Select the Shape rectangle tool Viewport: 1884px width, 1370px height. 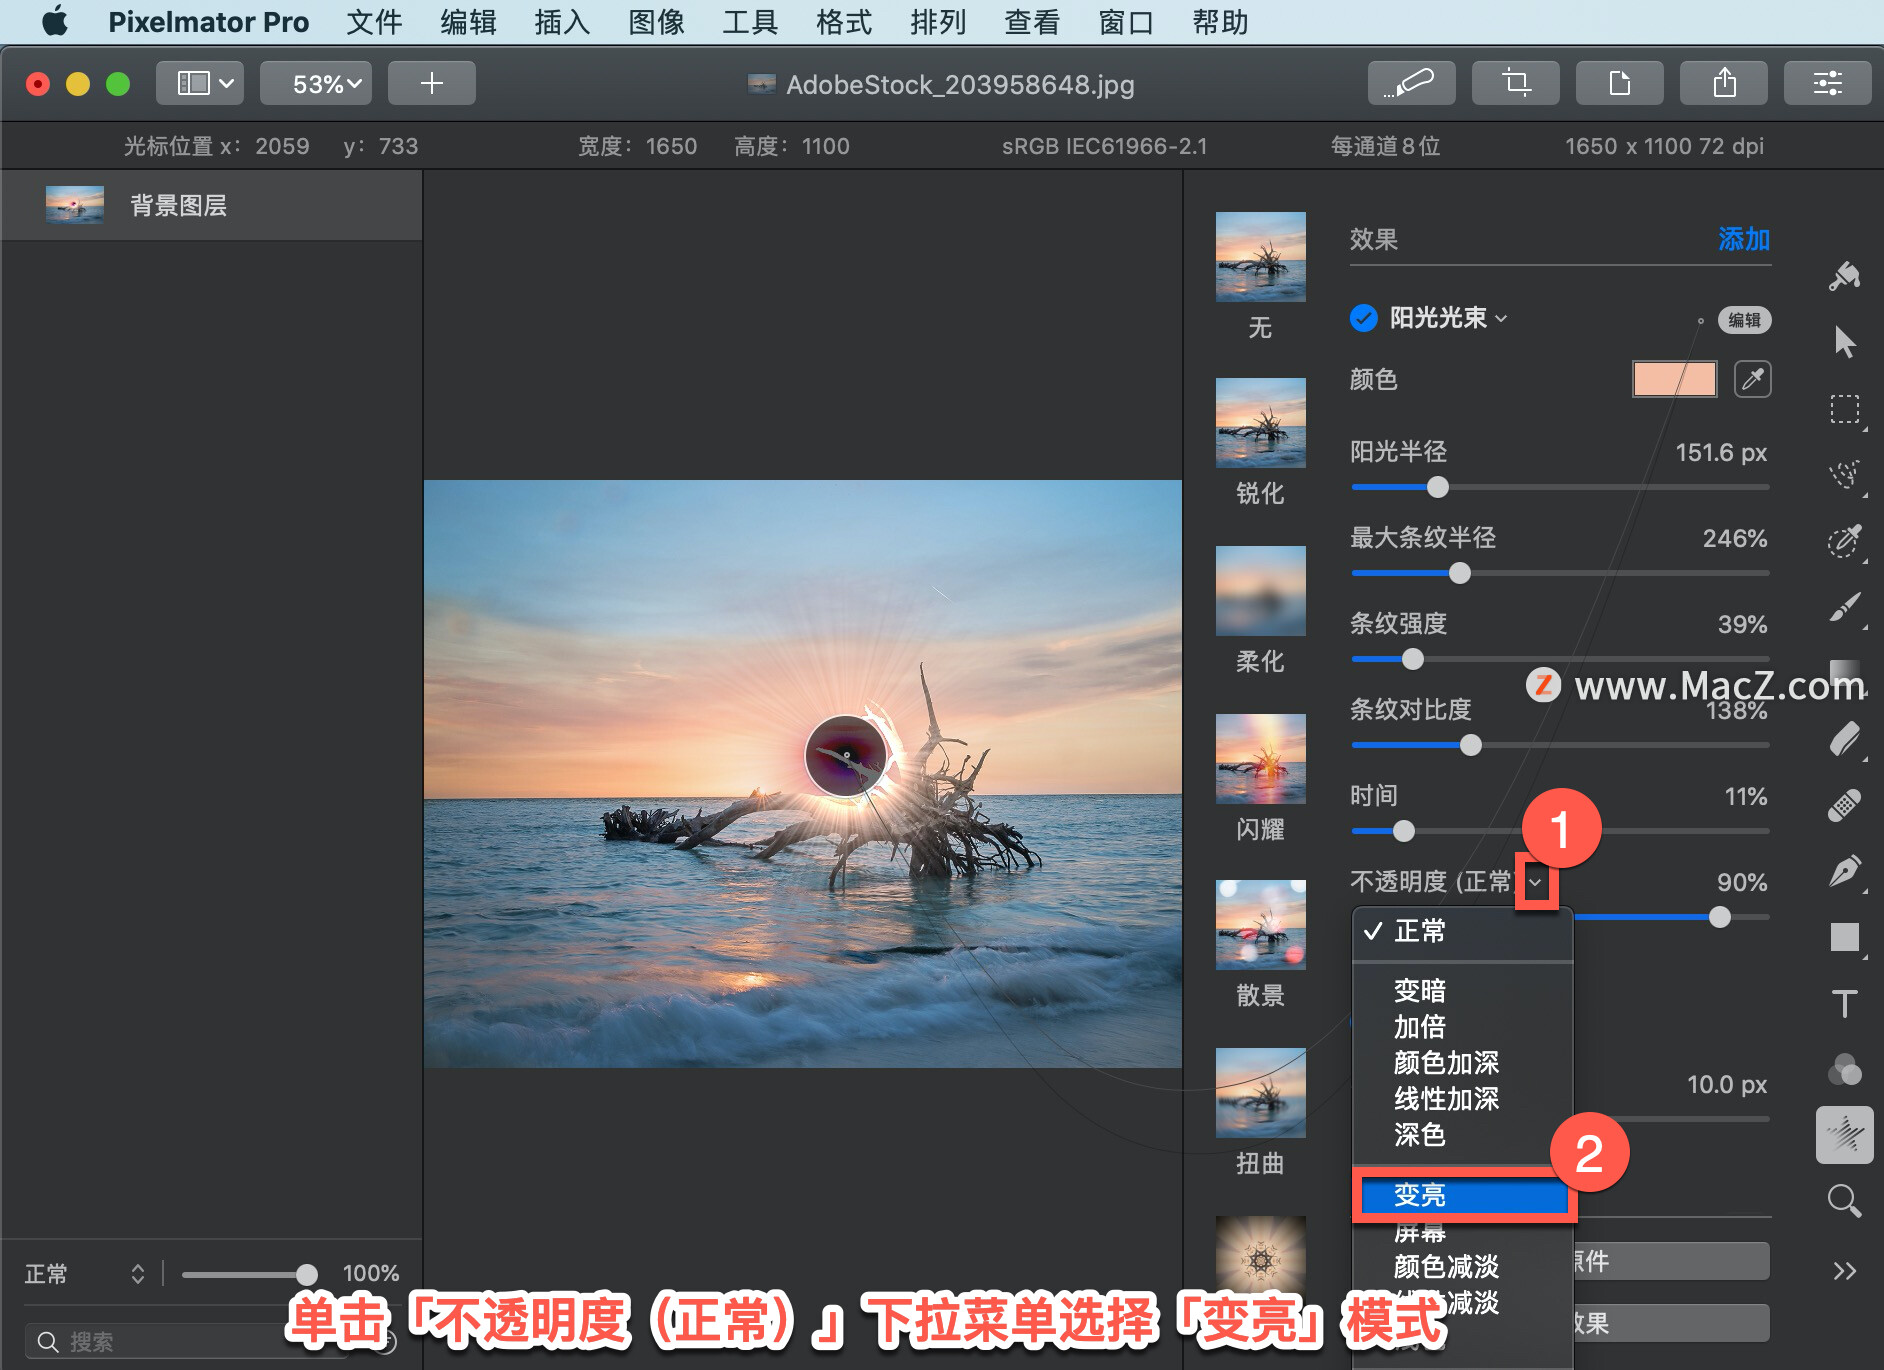1845,937
